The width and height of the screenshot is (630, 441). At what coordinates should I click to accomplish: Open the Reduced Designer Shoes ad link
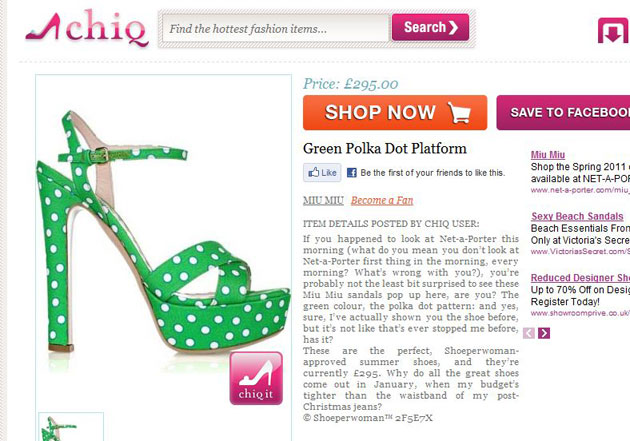click(x=580, y=278)
